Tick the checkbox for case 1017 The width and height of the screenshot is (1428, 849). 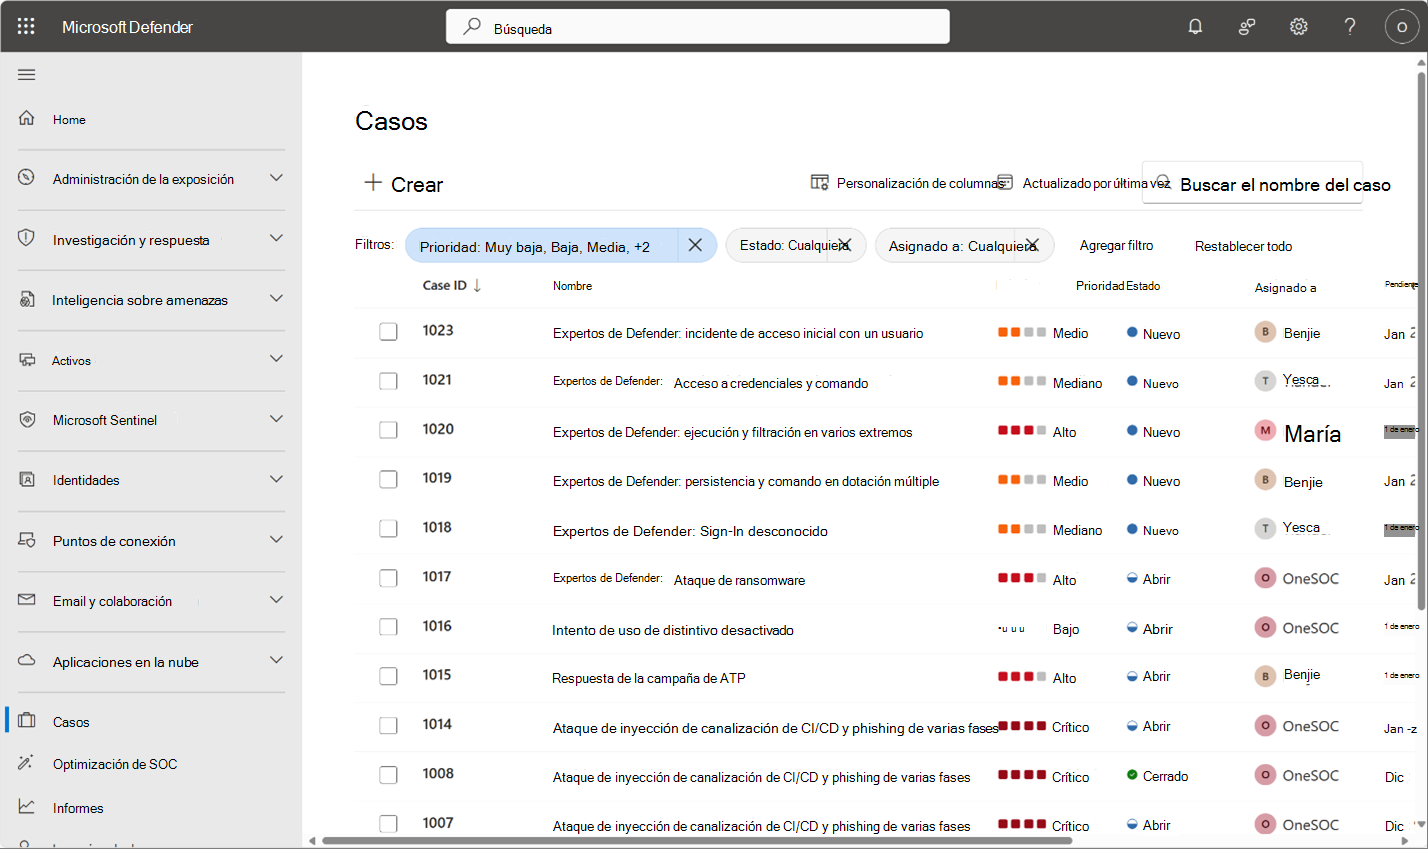pos(388,578)
